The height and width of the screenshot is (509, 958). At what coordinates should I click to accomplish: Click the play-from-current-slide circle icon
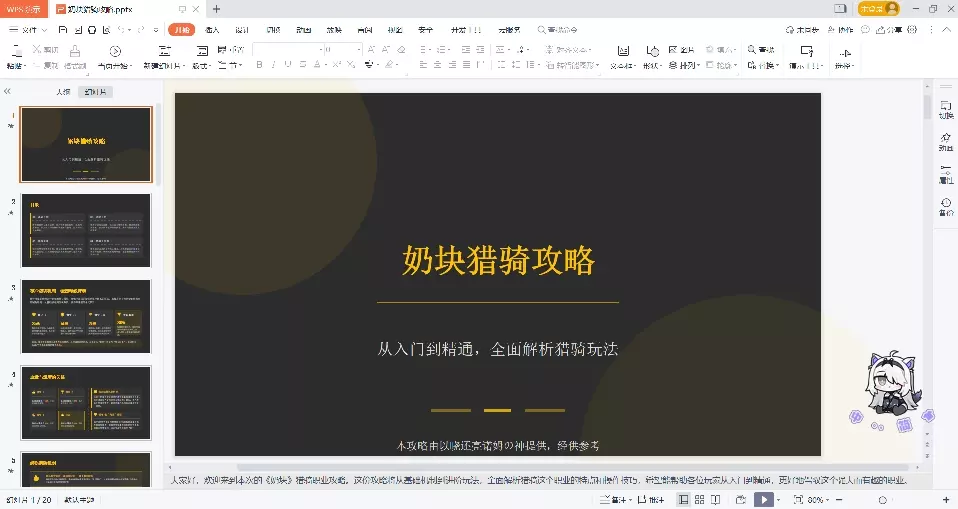(115, 51)
